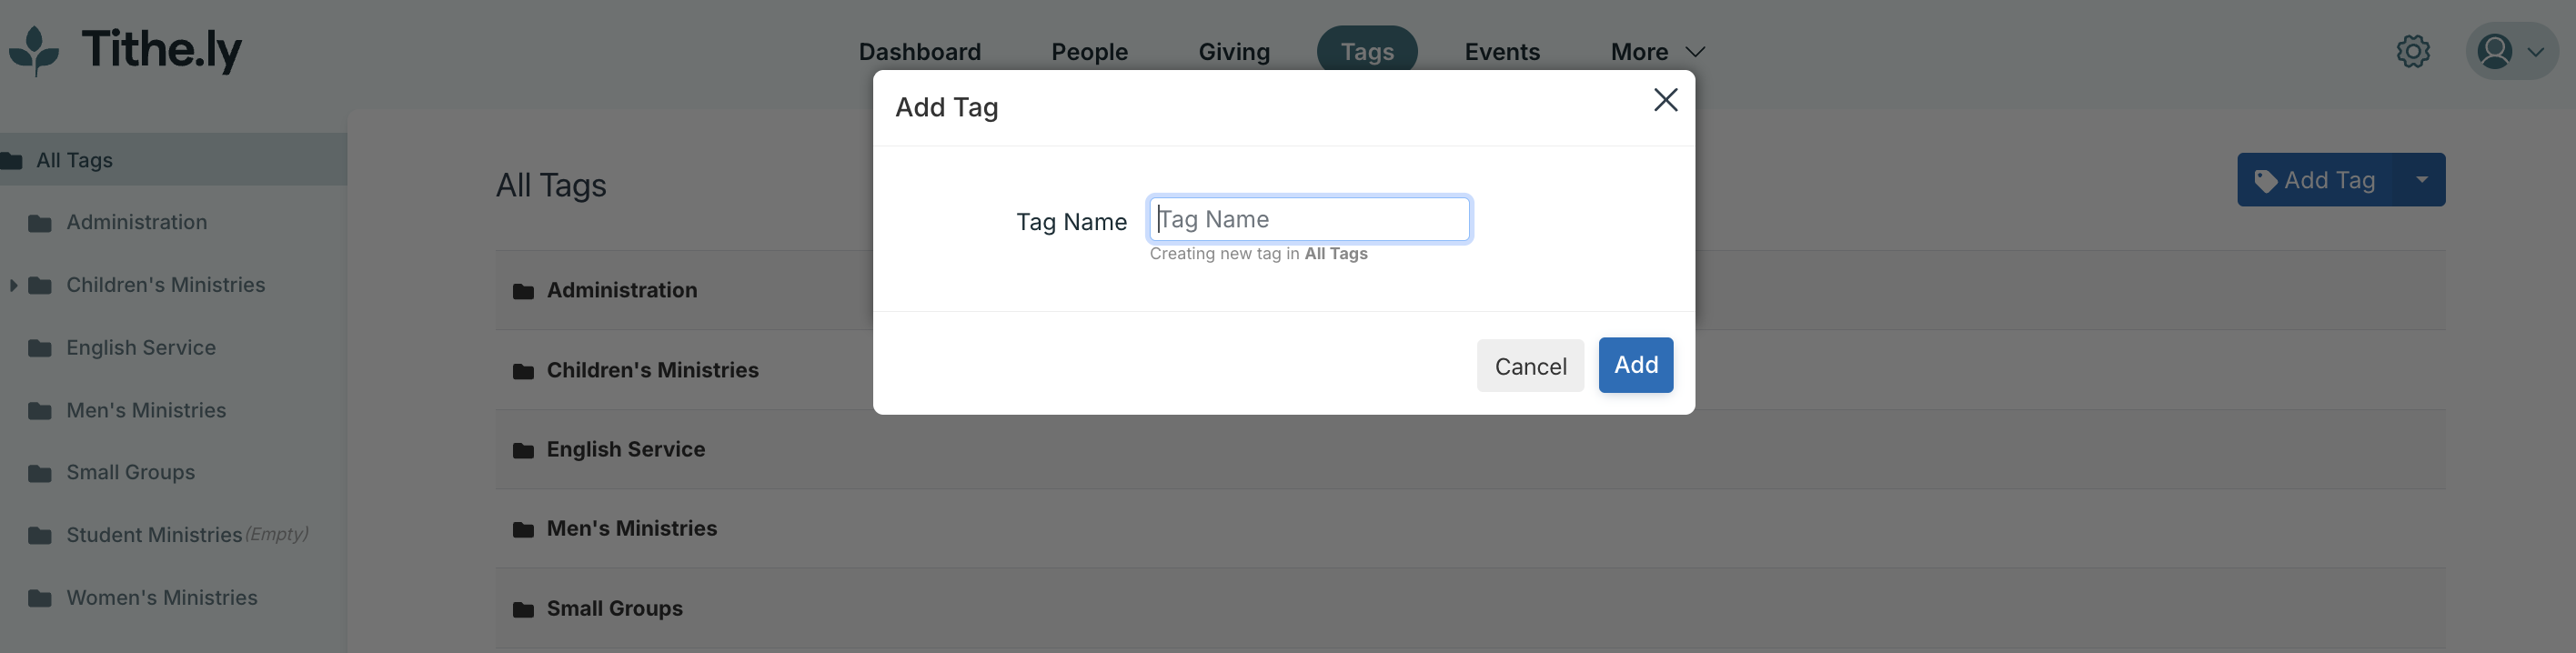Open the Events tab
2576x653 pixels.
point(1502,52)
